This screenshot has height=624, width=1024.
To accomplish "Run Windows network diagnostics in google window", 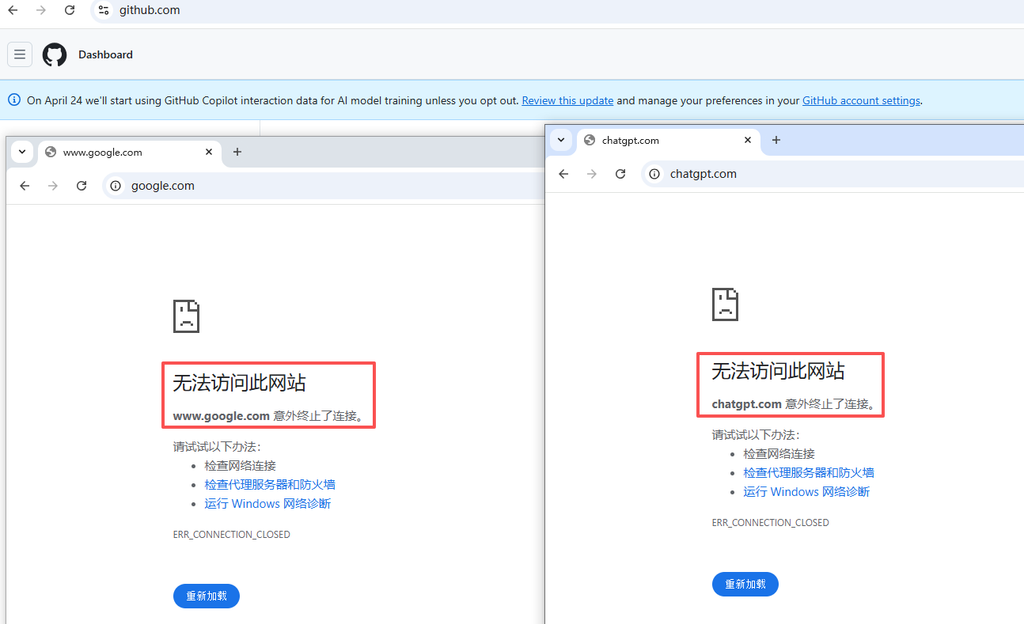I will coord(268,503).
